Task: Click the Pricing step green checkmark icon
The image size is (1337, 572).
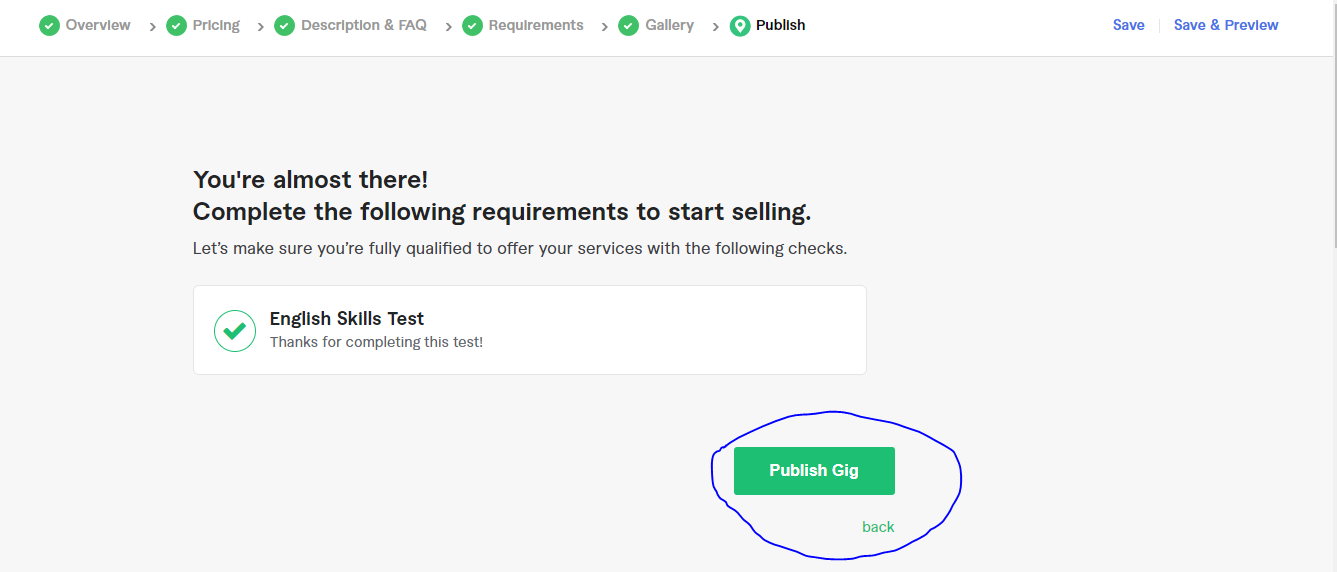Action: [176, 26]
